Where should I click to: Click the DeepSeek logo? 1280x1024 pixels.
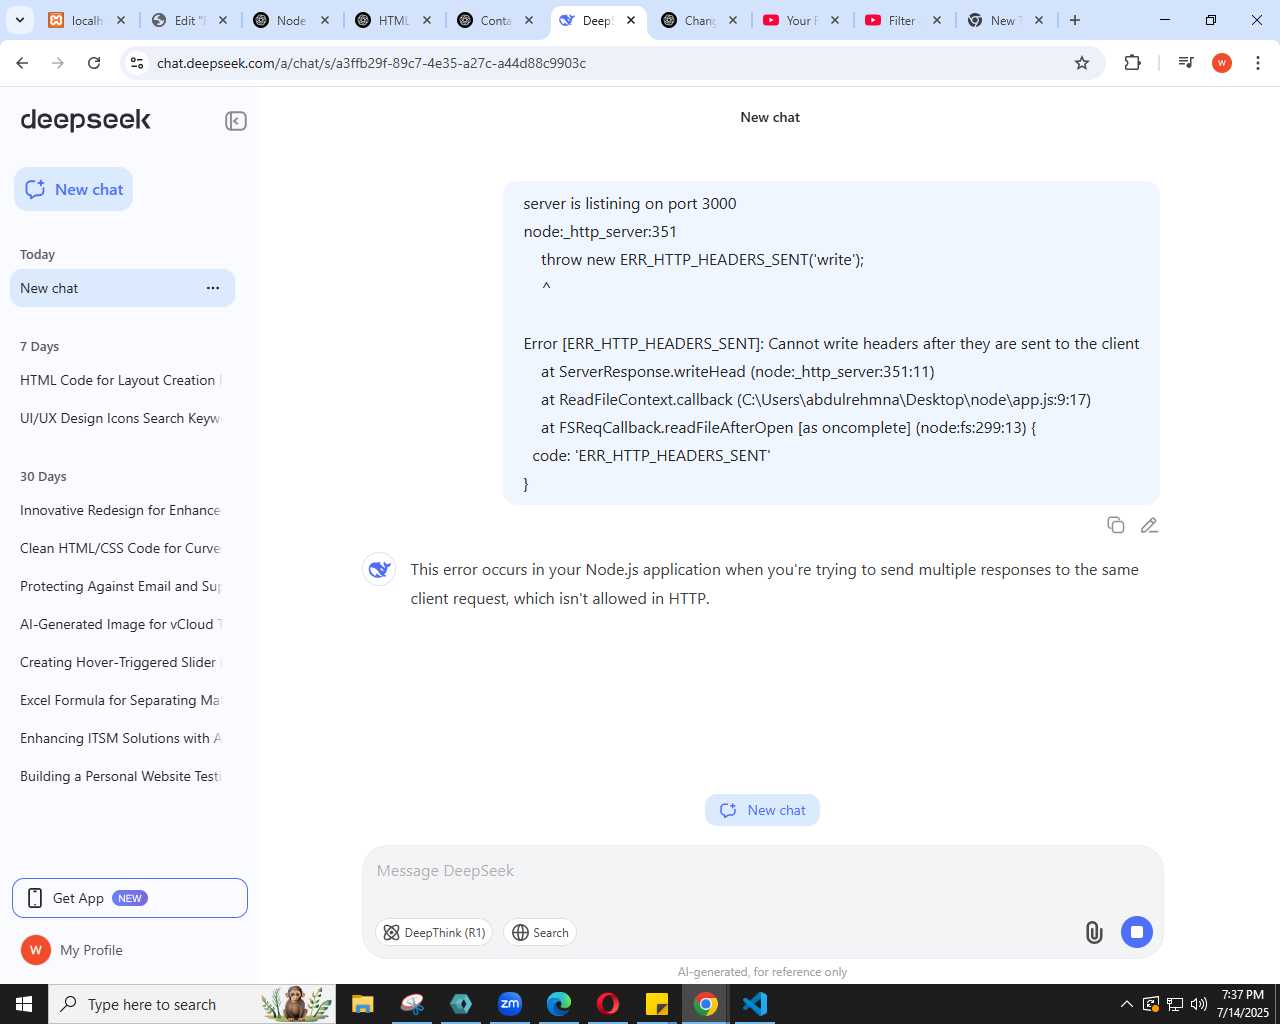click(86, 120)
